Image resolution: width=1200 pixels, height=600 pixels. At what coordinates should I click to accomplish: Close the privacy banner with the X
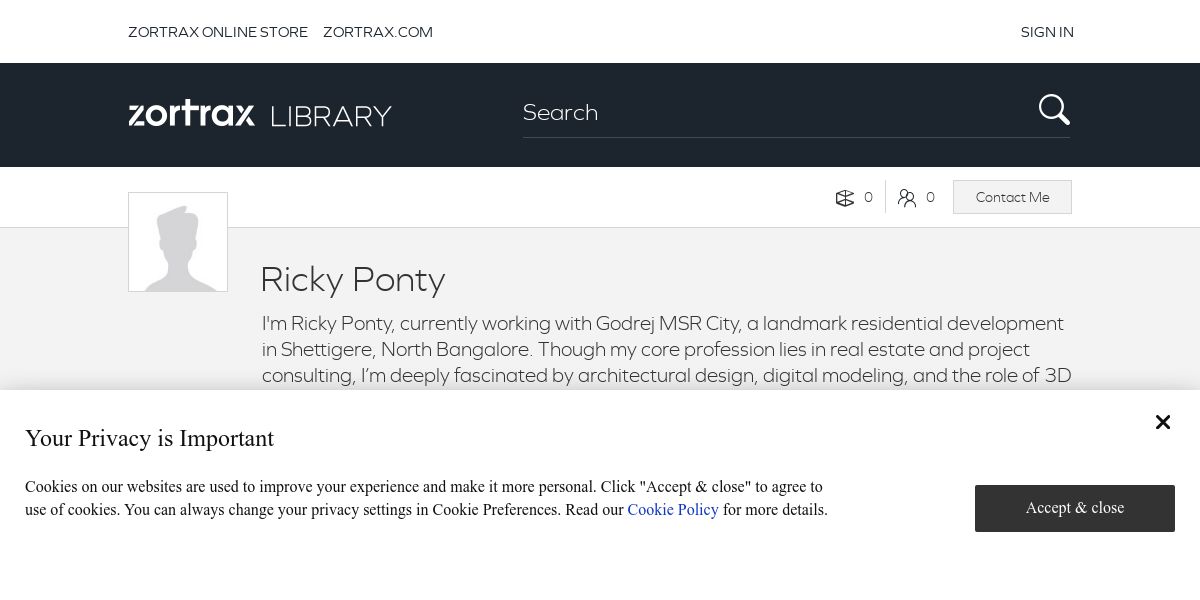(x=1163, y=422)
